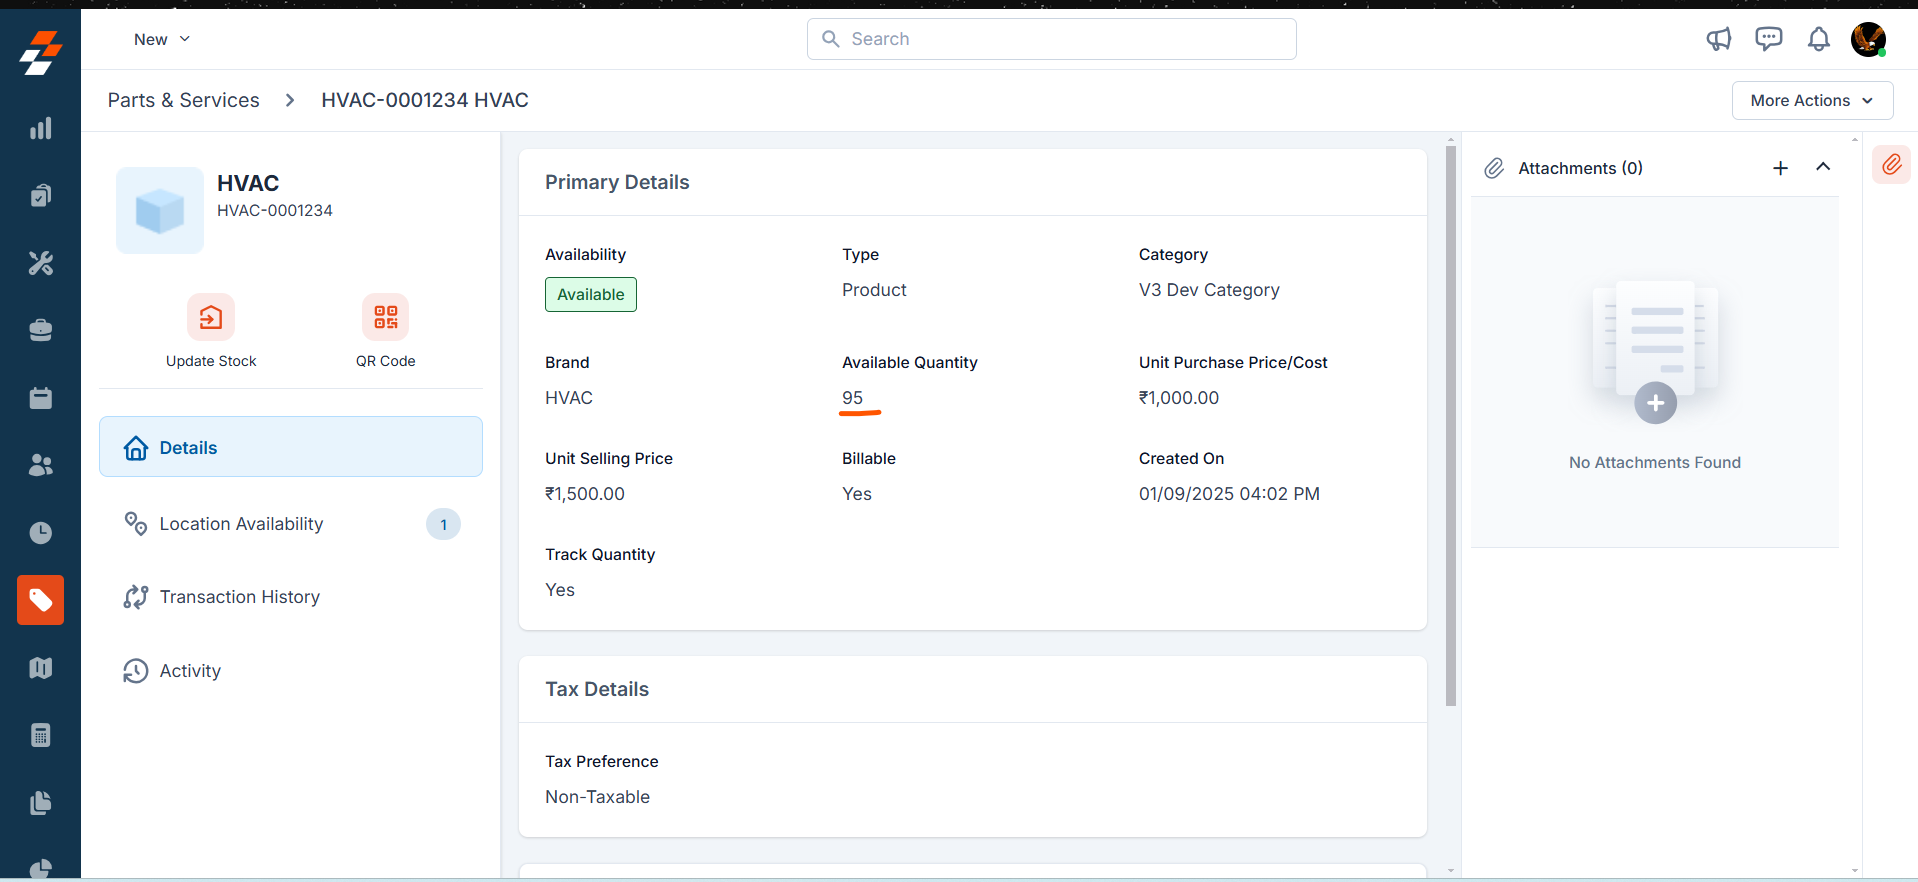The image size is (1918, 882).
Task: Click the Search input field
Action: (x=1052, y=39)
